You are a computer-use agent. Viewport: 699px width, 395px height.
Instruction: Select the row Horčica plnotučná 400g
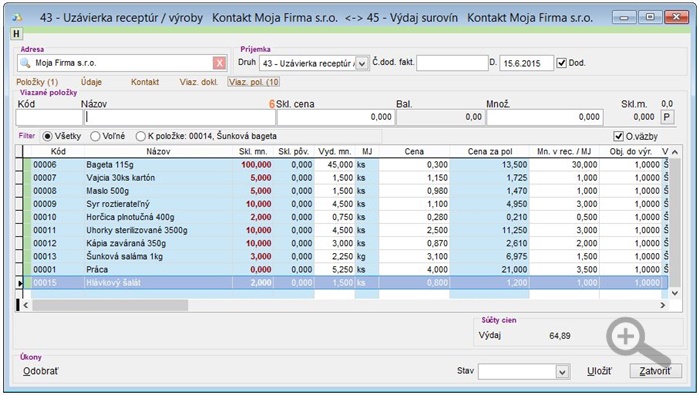(345, 217)
